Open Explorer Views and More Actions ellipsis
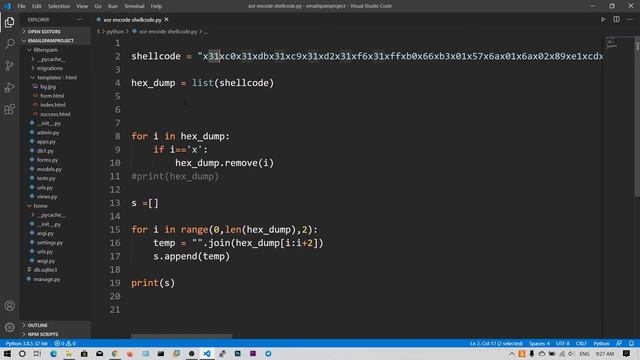 tap(79, 20)
